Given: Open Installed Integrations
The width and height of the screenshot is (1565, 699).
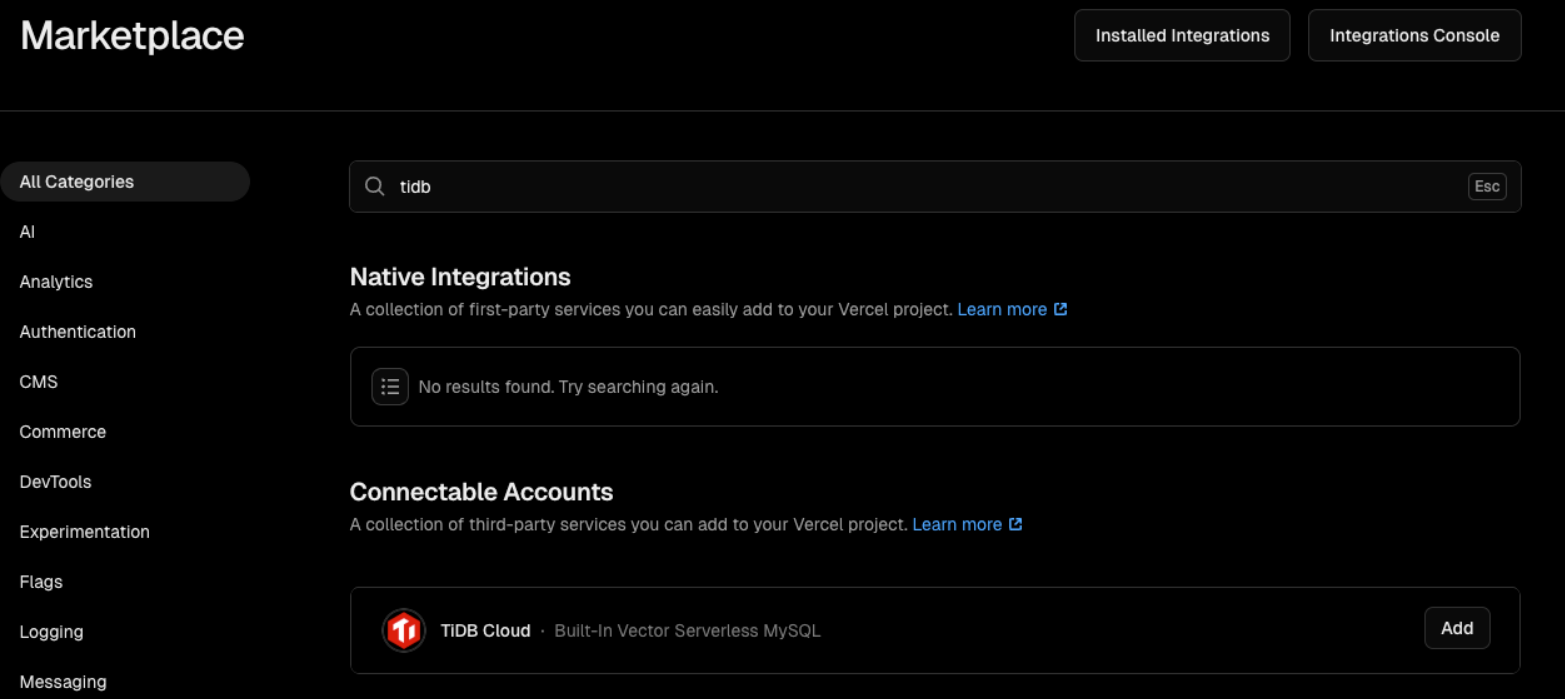Looking at the screenshot, I should click(x=1182, y=36).
